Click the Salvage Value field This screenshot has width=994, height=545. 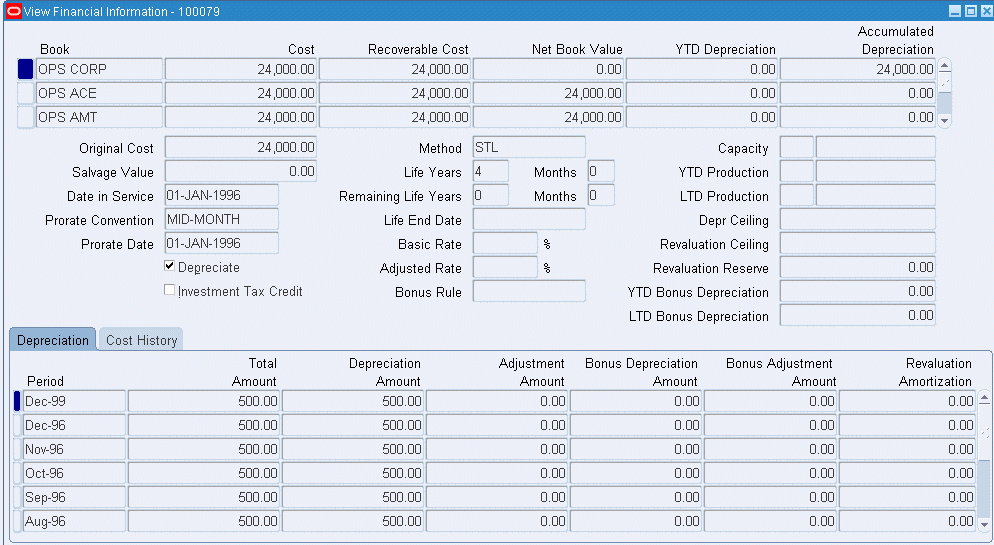pos(241,171)
